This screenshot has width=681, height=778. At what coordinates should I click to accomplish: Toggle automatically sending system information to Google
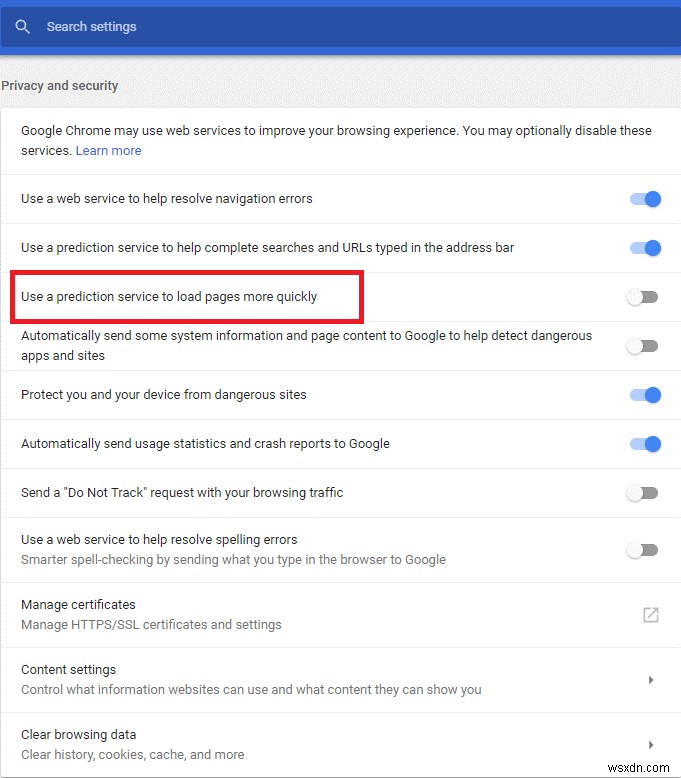click(x=642, y=346)
